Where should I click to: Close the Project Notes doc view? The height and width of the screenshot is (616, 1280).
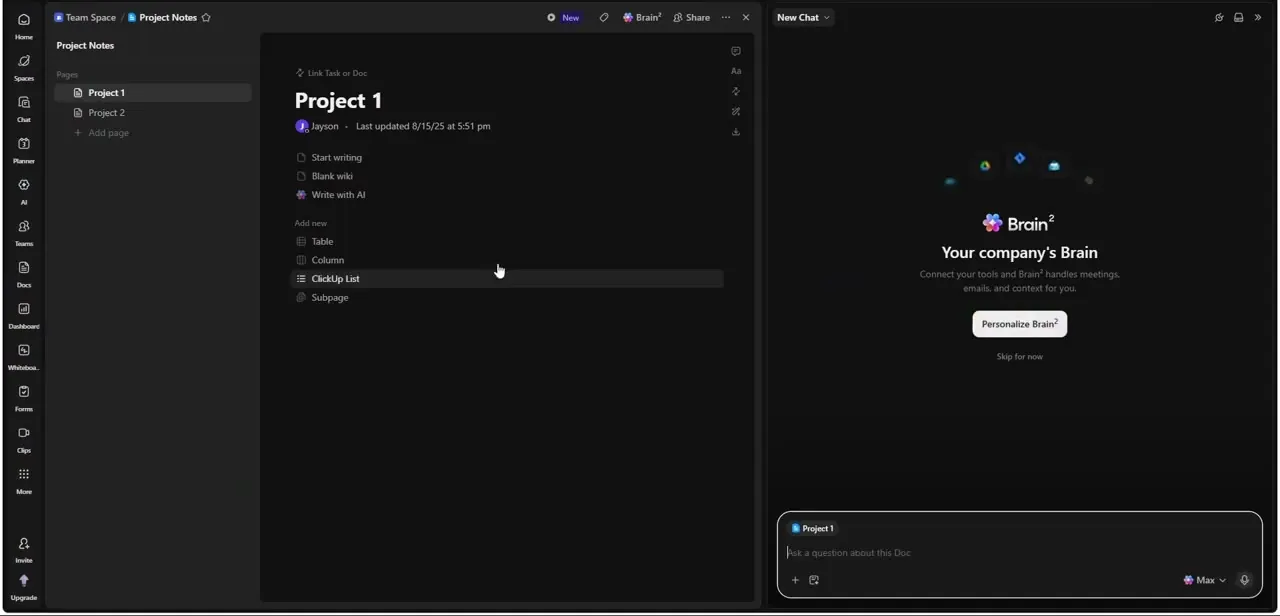[746, 17]
